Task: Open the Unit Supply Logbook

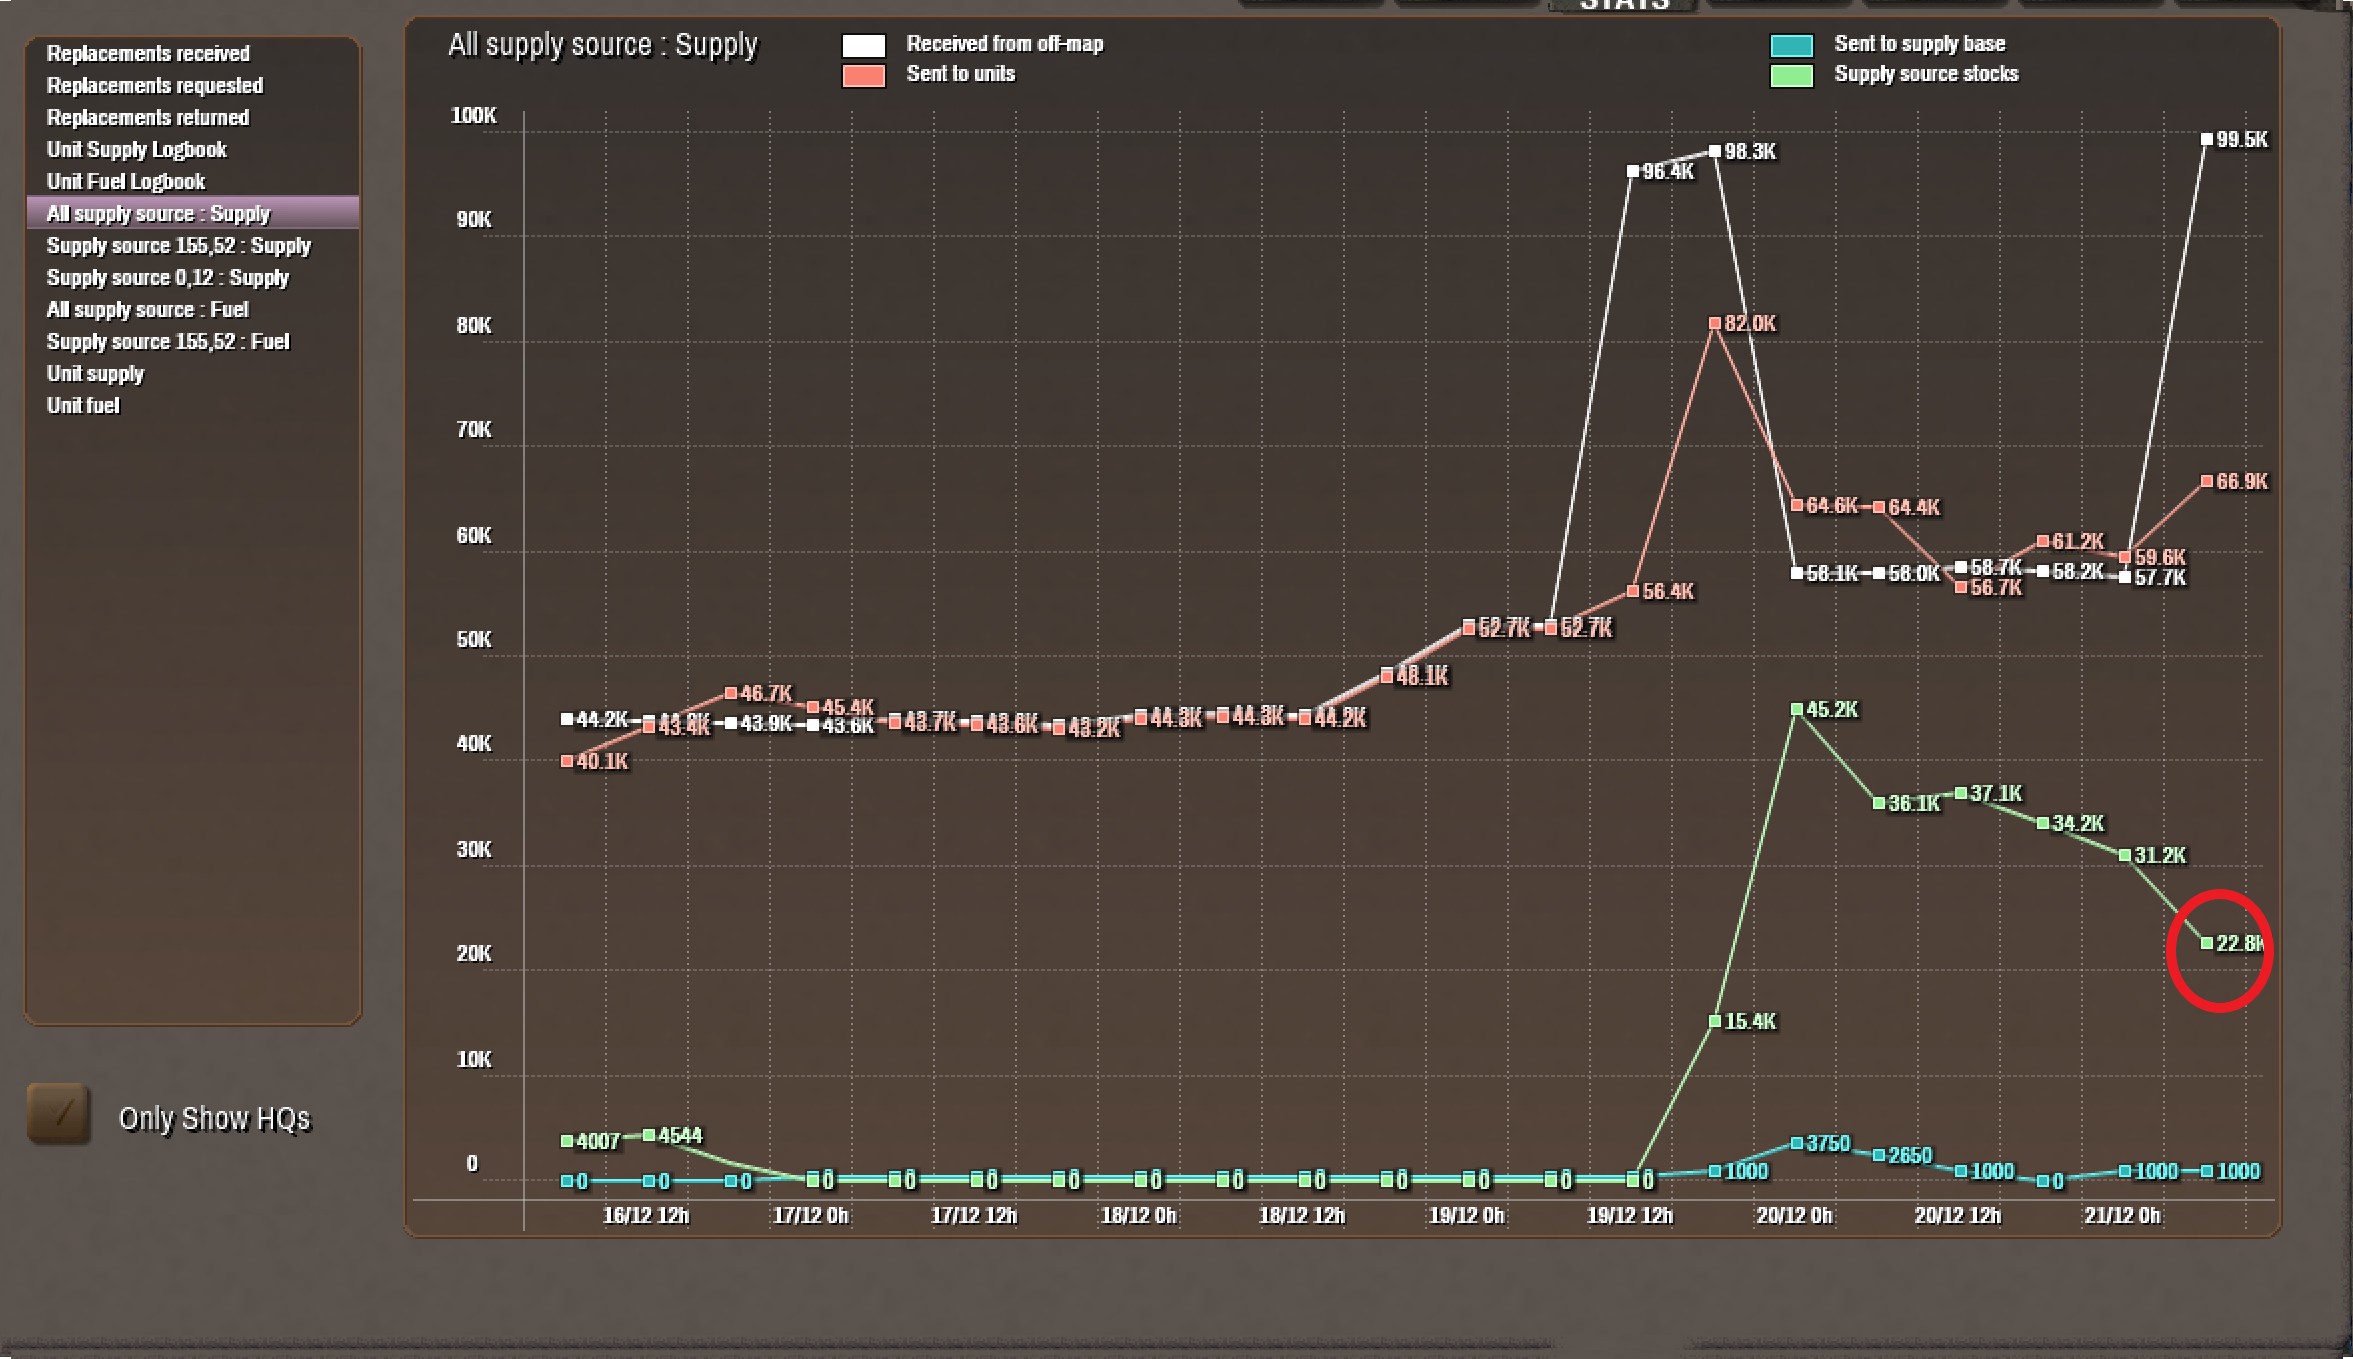Action: 136,150
